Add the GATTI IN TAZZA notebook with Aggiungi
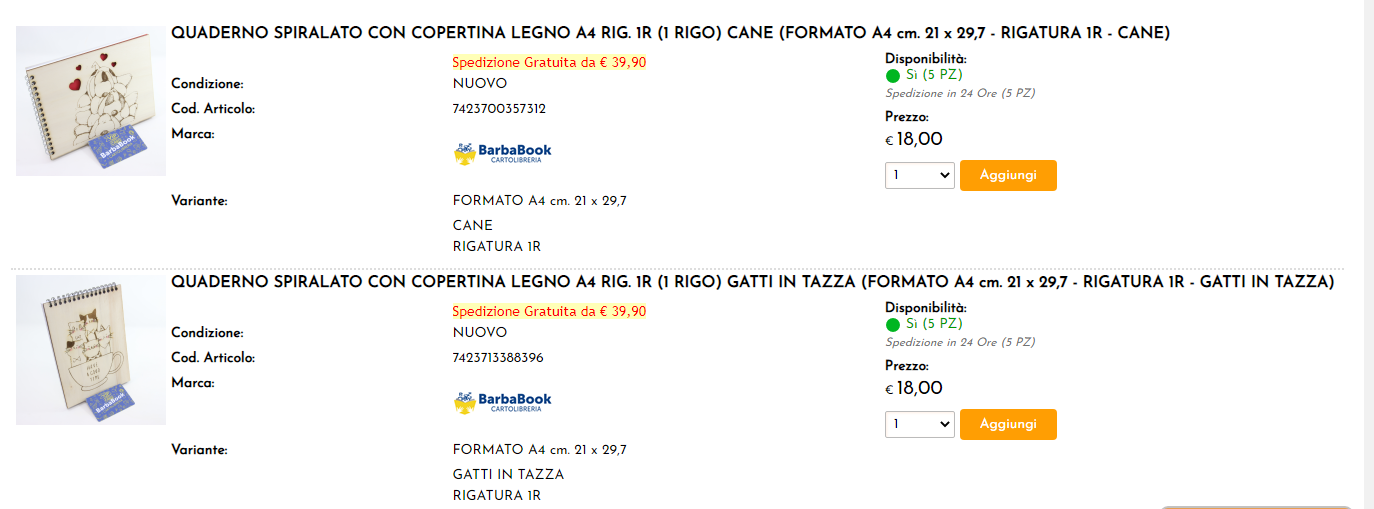This screenshot has height=509, width=1374. click(1007, 424)
